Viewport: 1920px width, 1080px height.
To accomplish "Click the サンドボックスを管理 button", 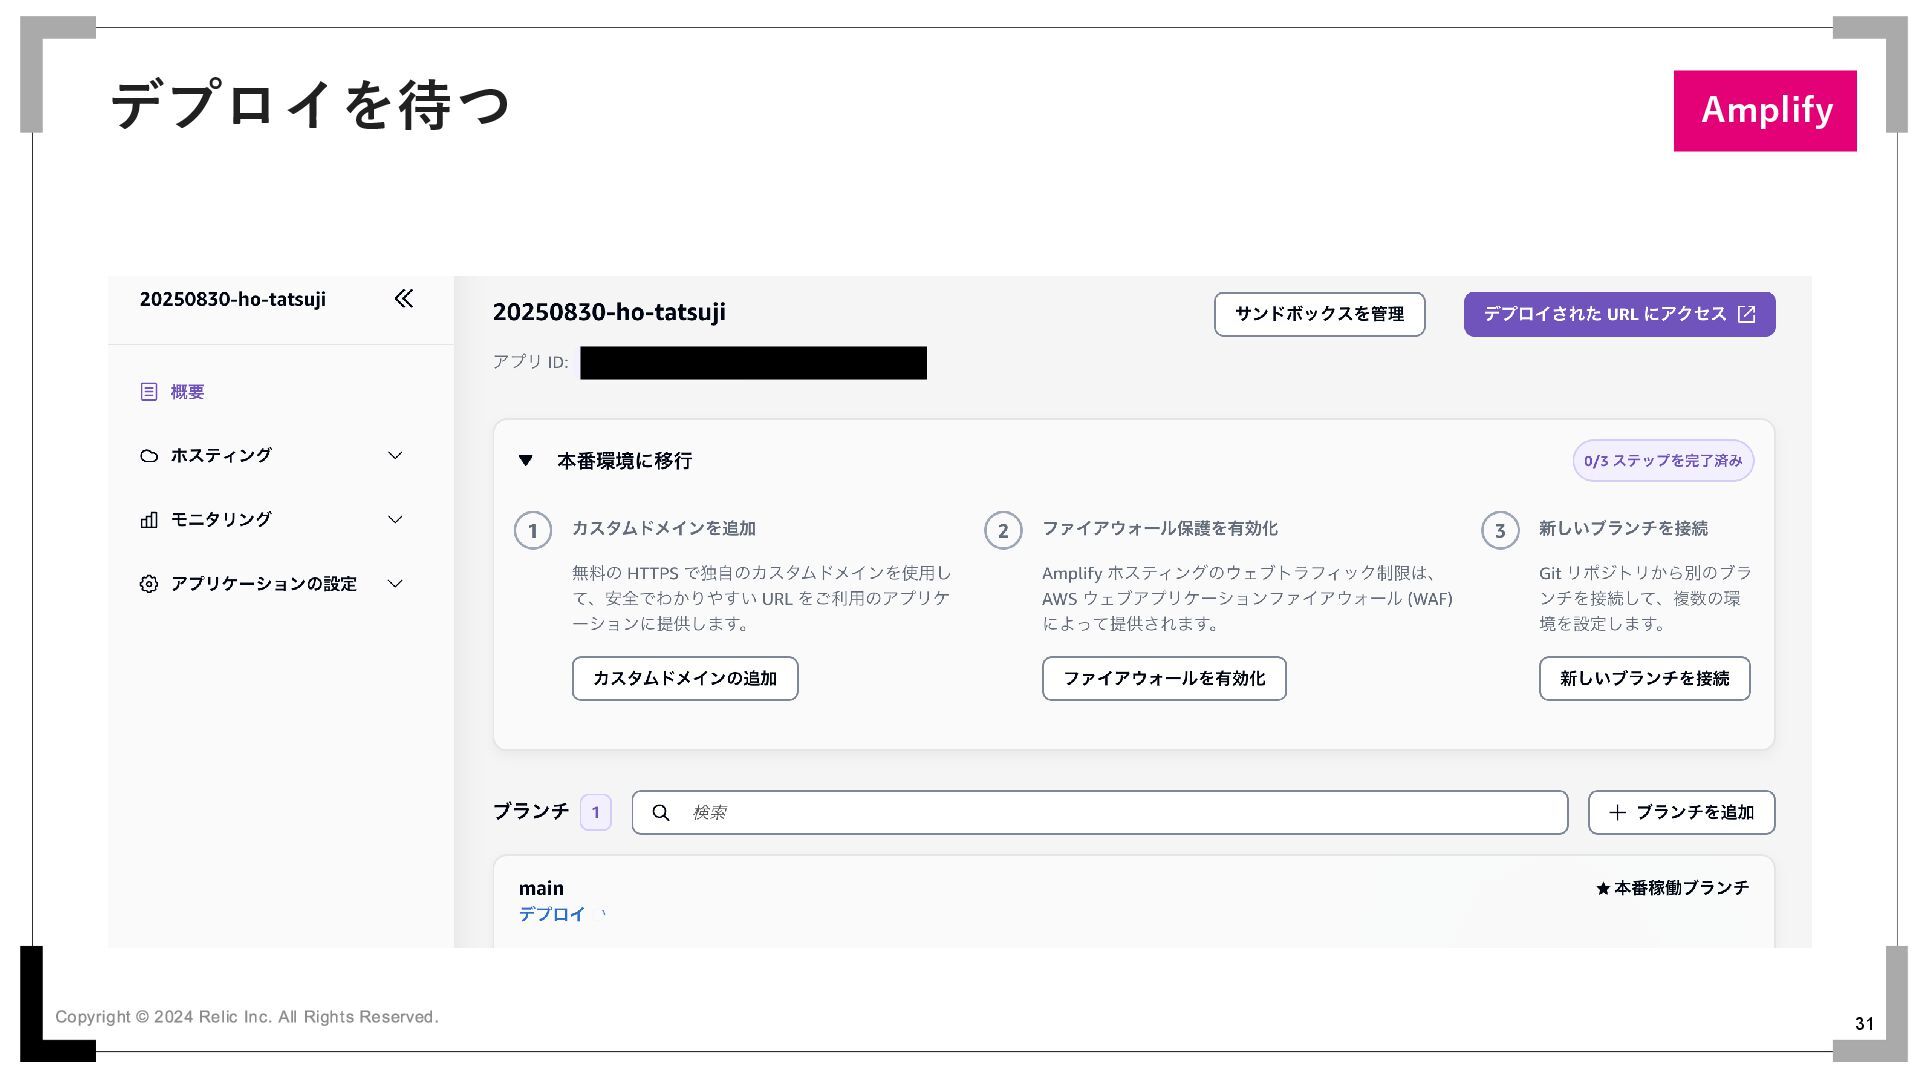I will click(x=1320, y=314).
